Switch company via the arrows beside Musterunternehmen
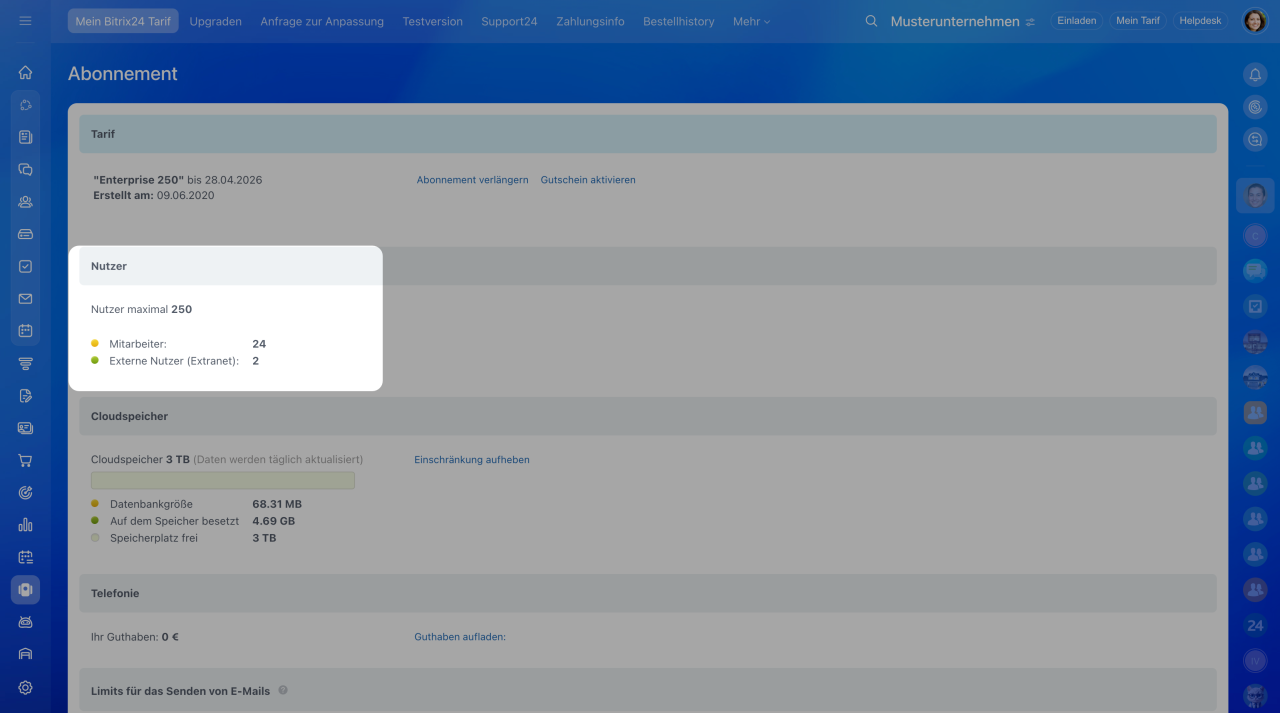This screenshot has width=1280, height=713. click(1030, 21)
